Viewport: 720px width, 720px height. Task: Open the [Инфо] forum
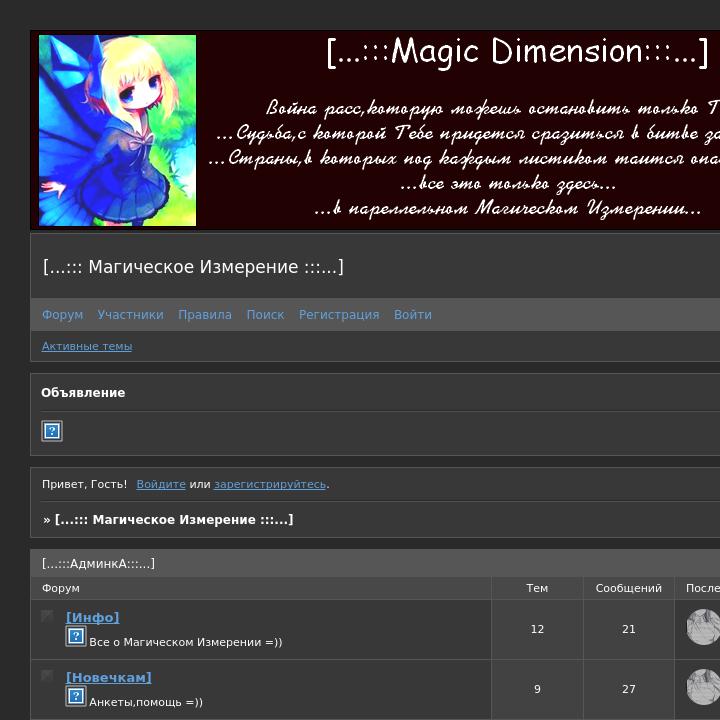click(93, 617)
